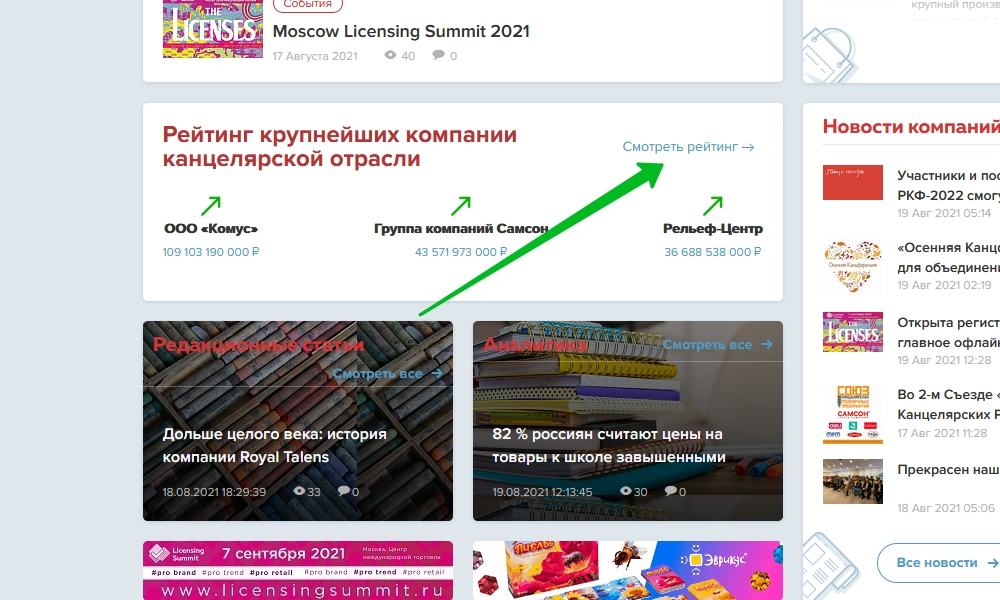This screenshot has width=1000, height=600.
Task: Click views eye icon on 82 % россиян article
Action: 626,491
